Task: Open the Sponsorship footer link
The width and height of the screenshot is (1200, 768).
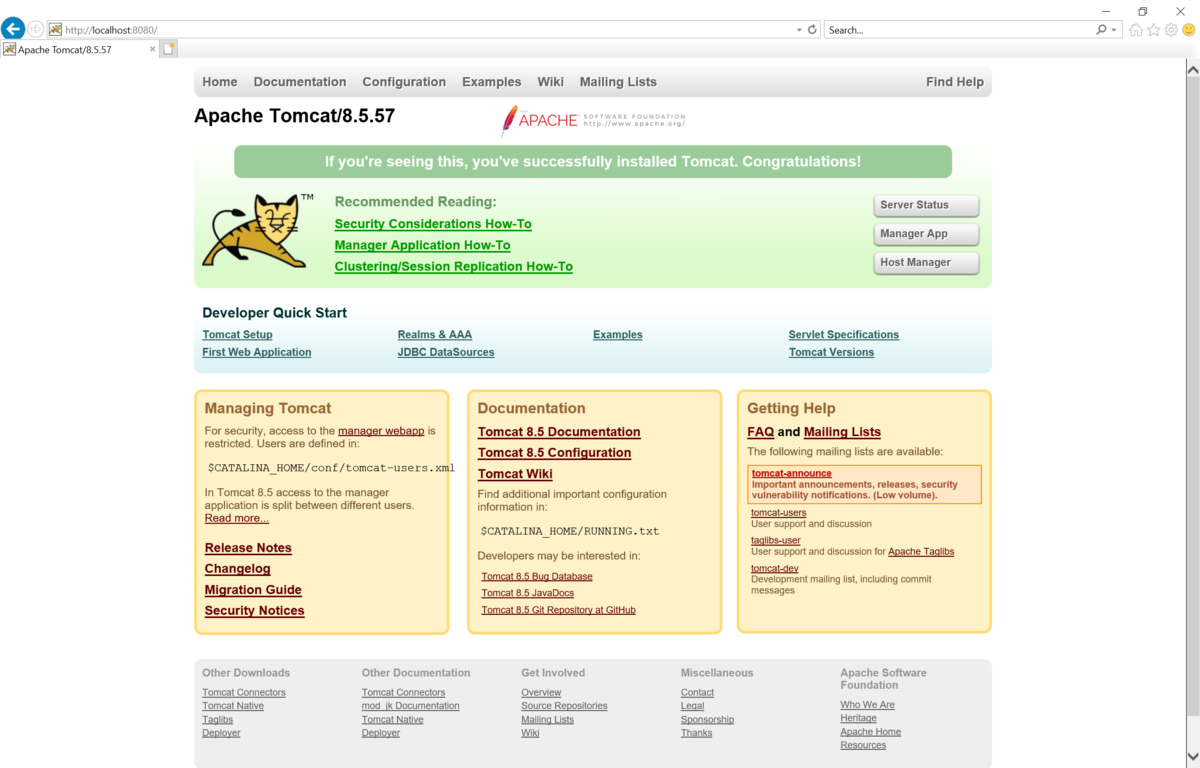Action: click(x=707, y=720)
